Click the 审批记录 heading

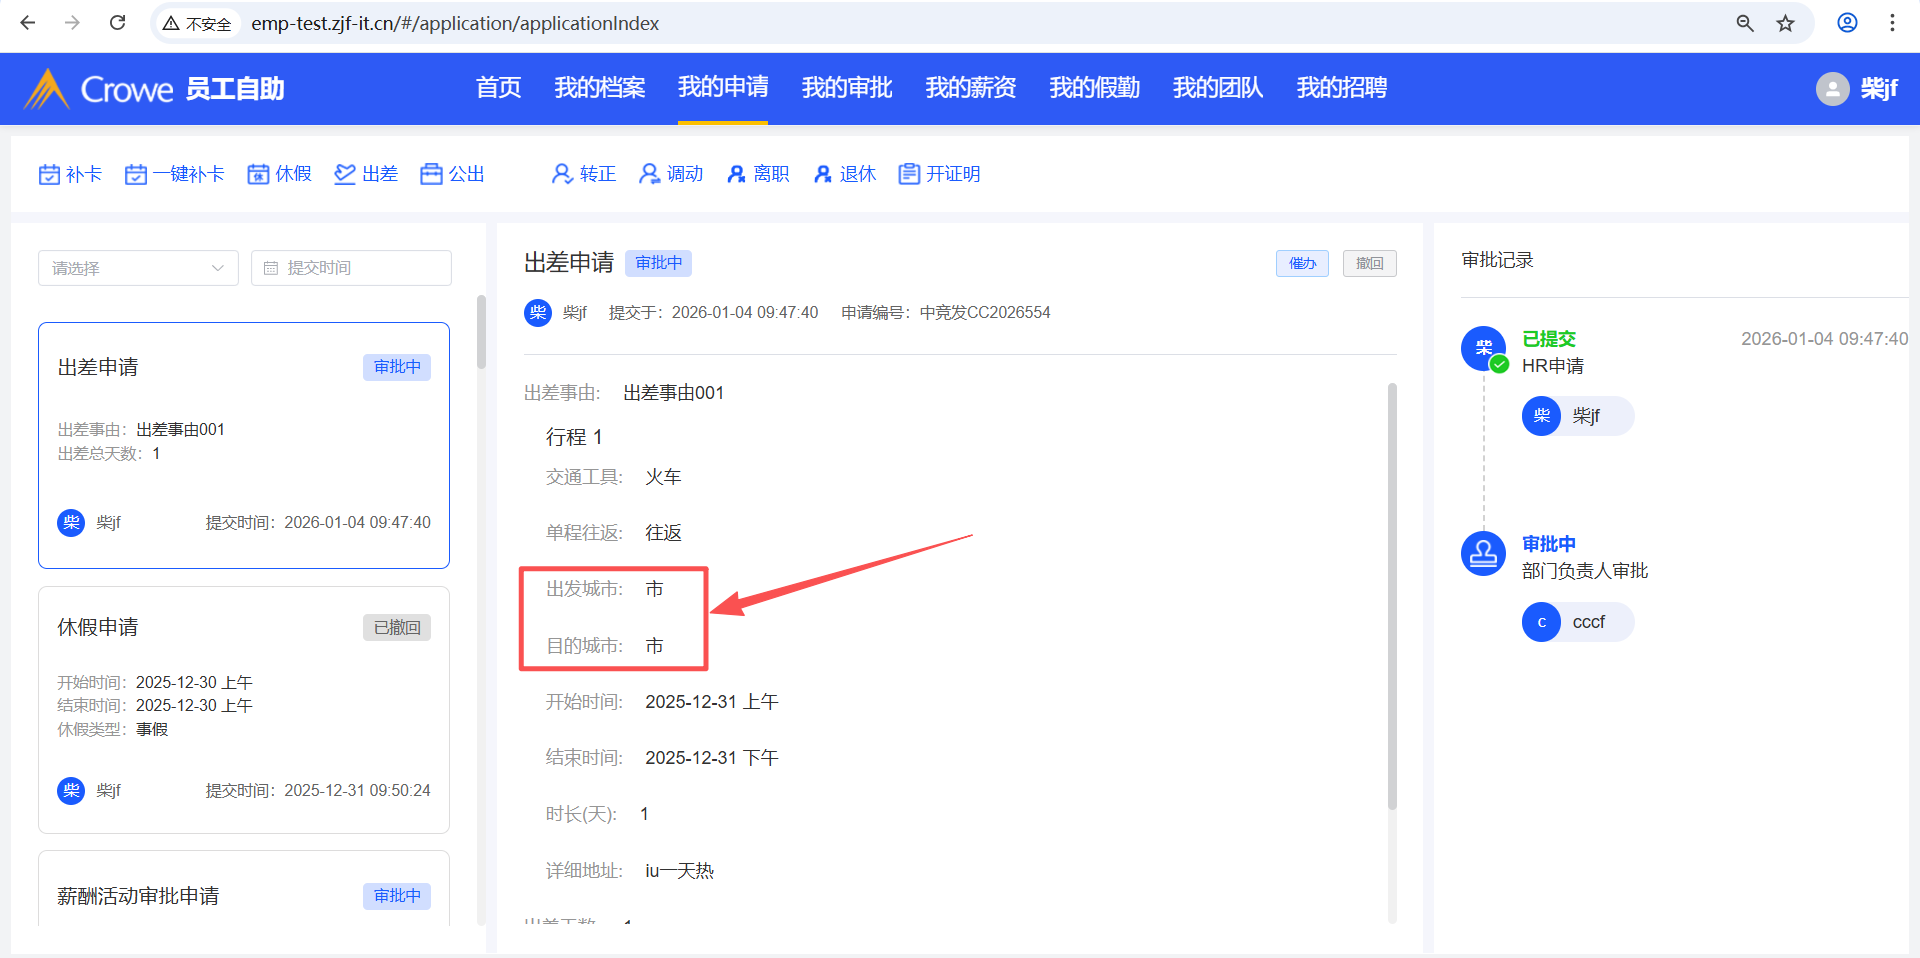(x=1498, y=260)
